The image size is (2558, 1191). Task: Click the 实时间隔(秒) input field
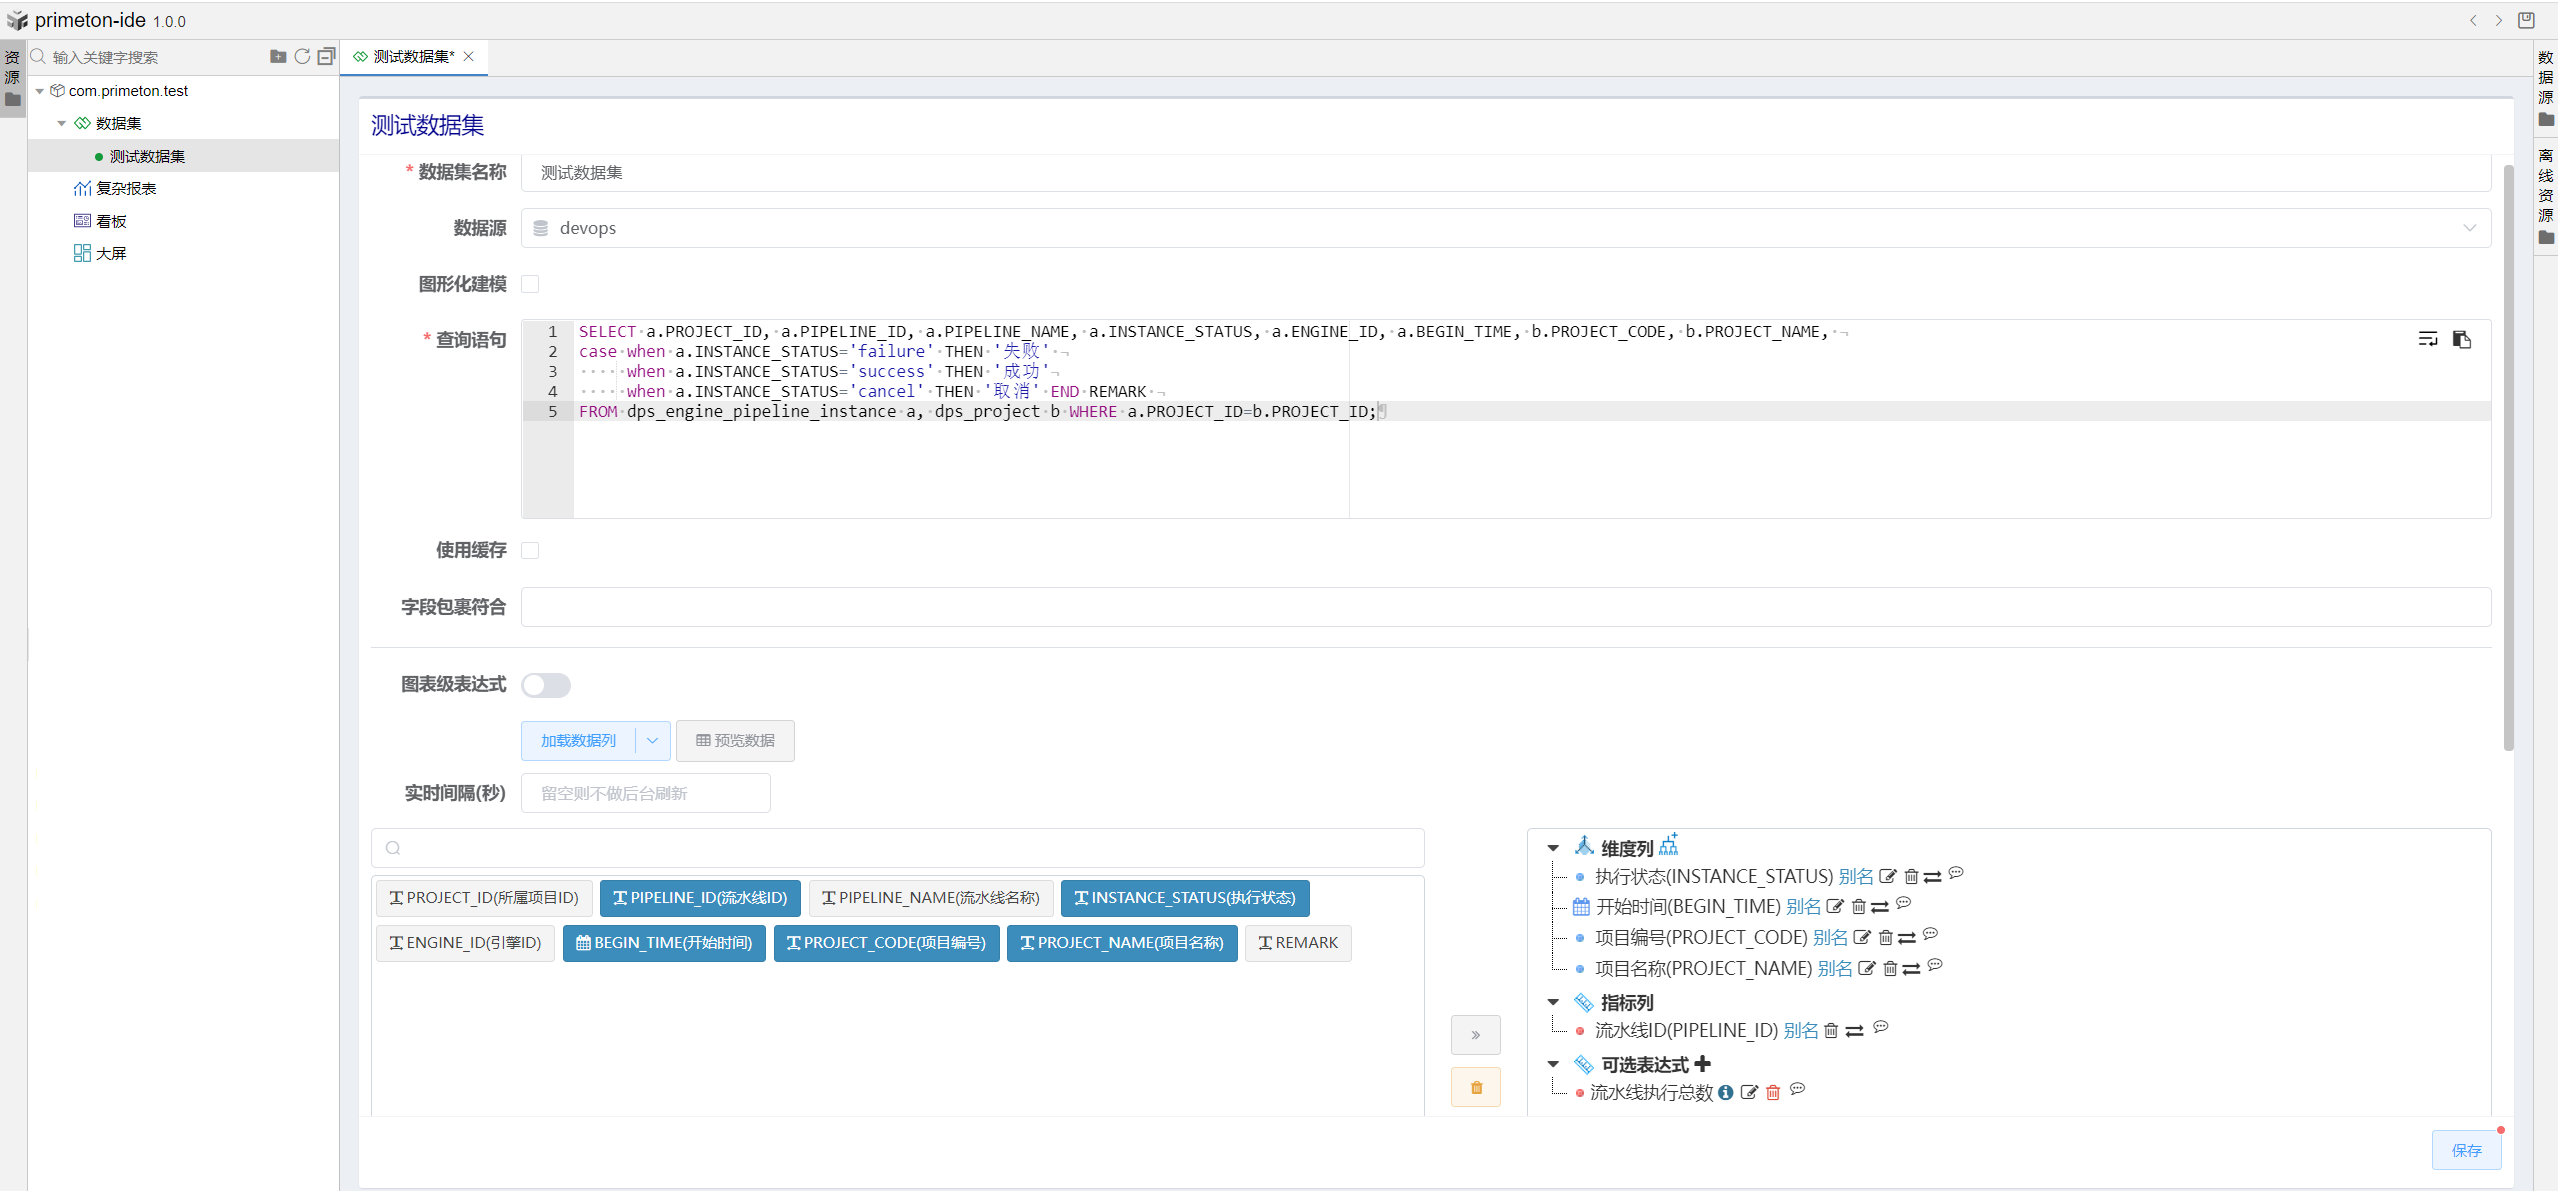645,793
